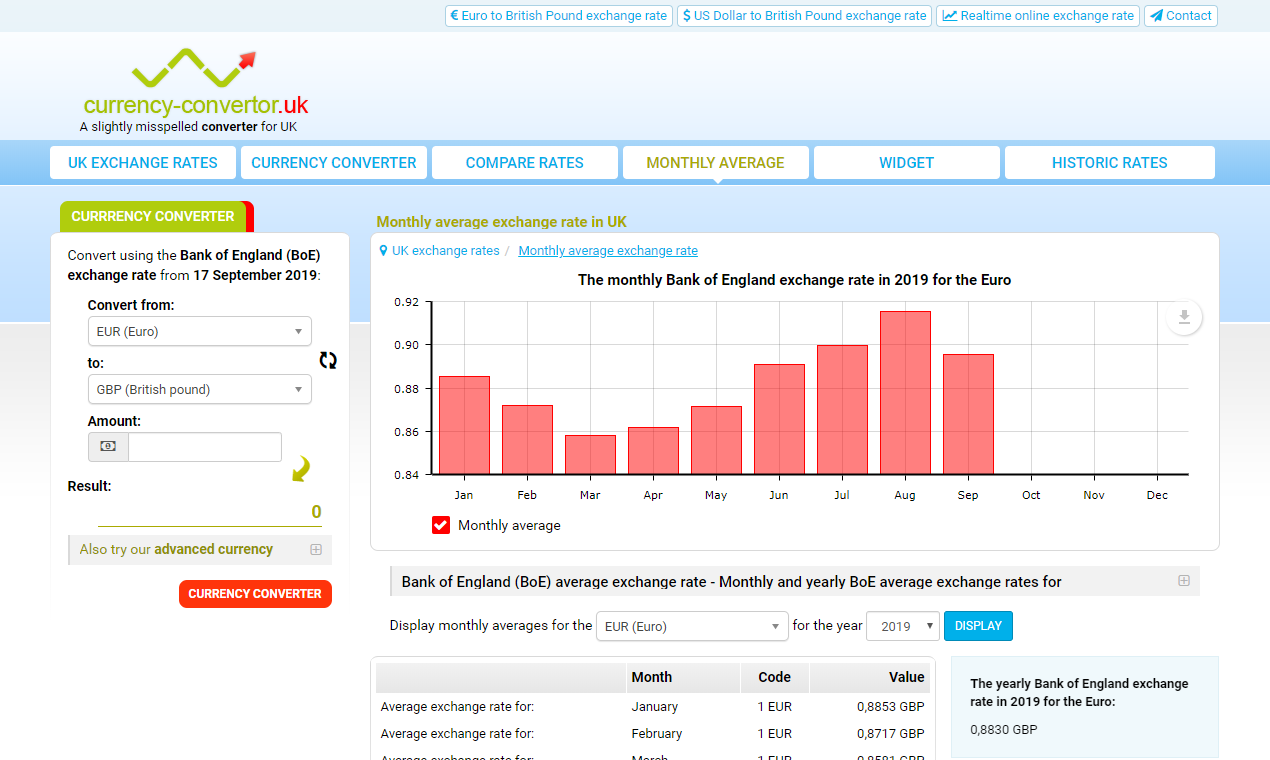Uncheck the Monthly average checkbox
Image resolution: width=1270 pixels, height=760 pixels.
(440, 524)
